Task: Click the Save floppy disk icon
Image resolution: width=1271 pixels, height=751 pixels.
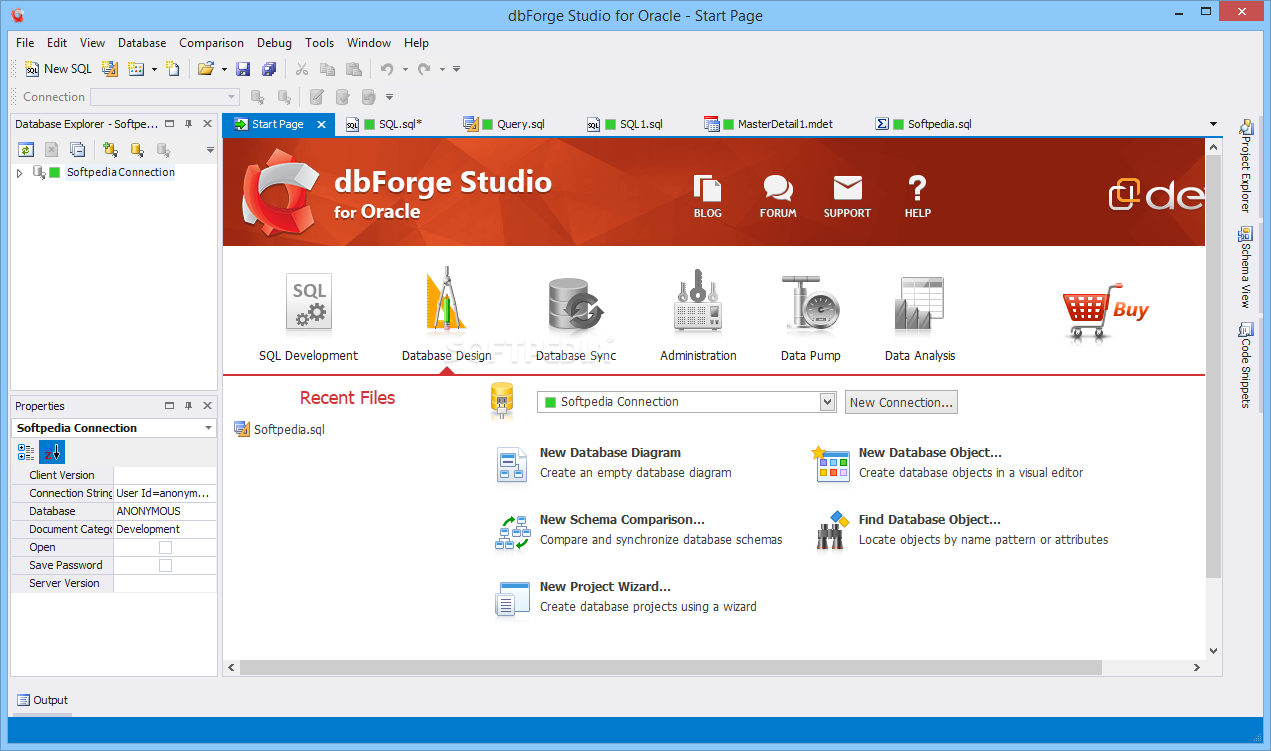Action: pyautogui.click(x=243, y=69)
